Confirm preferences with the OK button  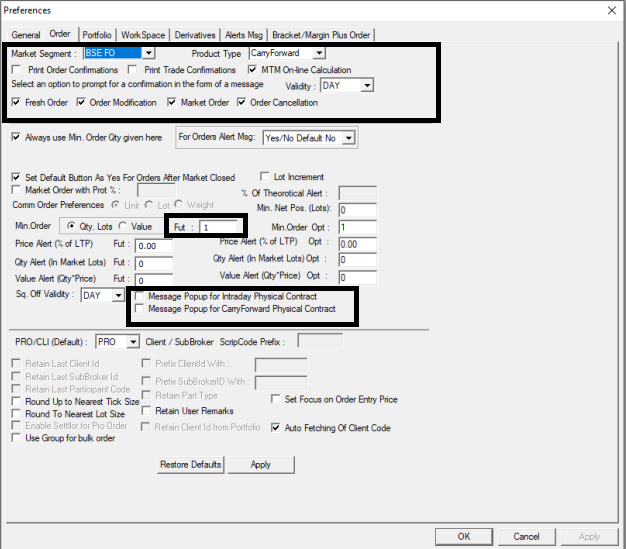[464, 536]
